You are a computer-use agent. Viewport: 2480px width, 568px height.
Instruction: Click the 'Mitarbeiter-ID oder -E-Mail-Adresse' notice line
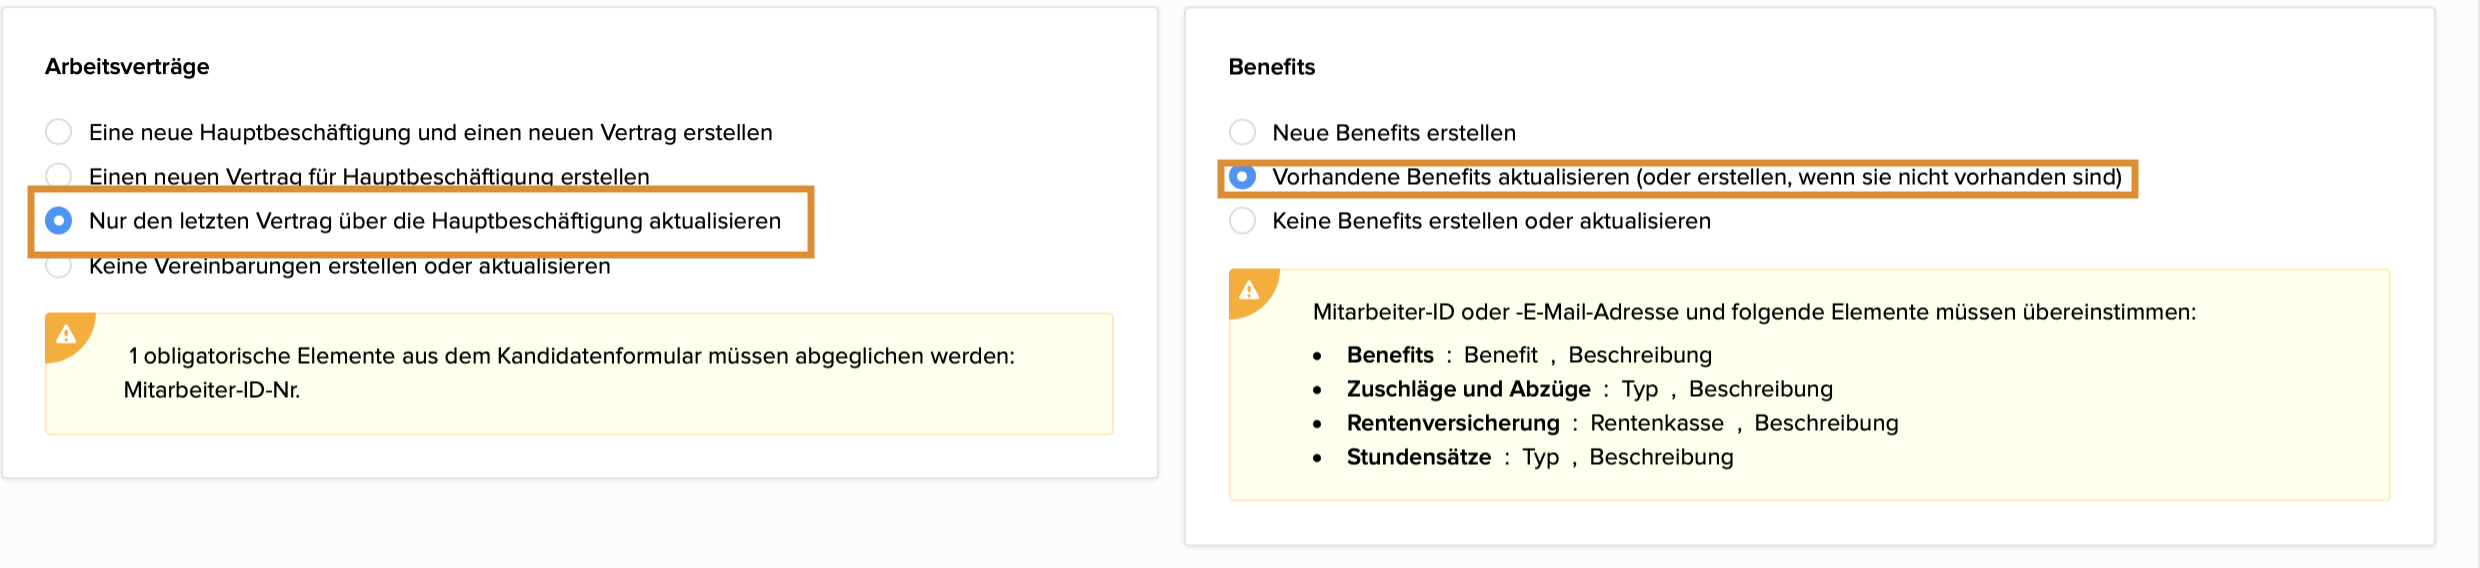pos(1753,312)
